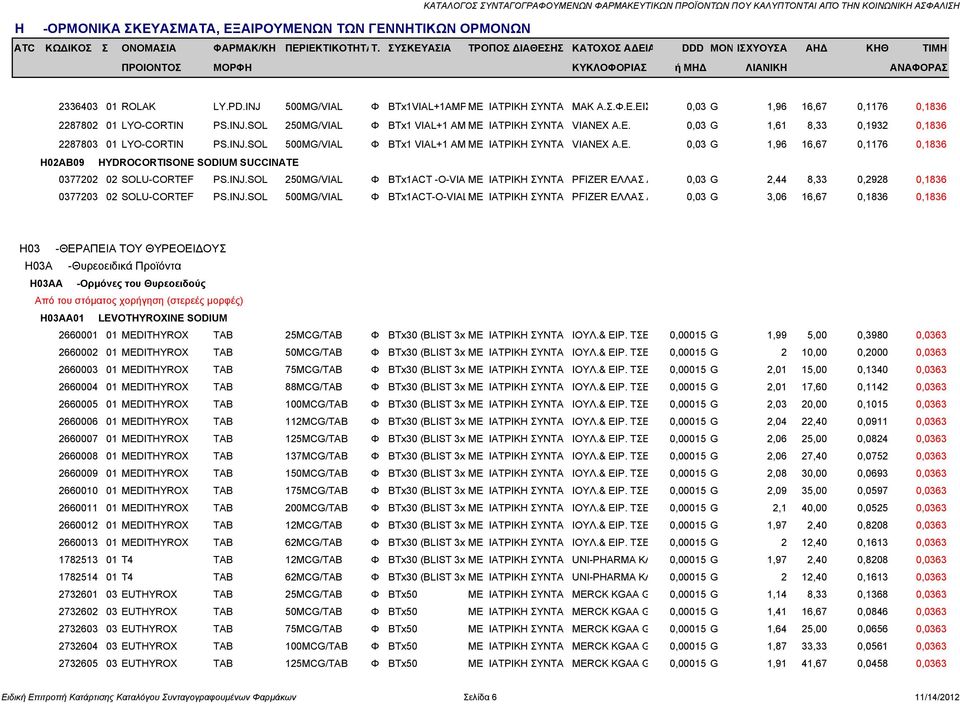This screenshot has width=960, height=704.
Task: Select product code 2660005
Action: coord(78,405)
